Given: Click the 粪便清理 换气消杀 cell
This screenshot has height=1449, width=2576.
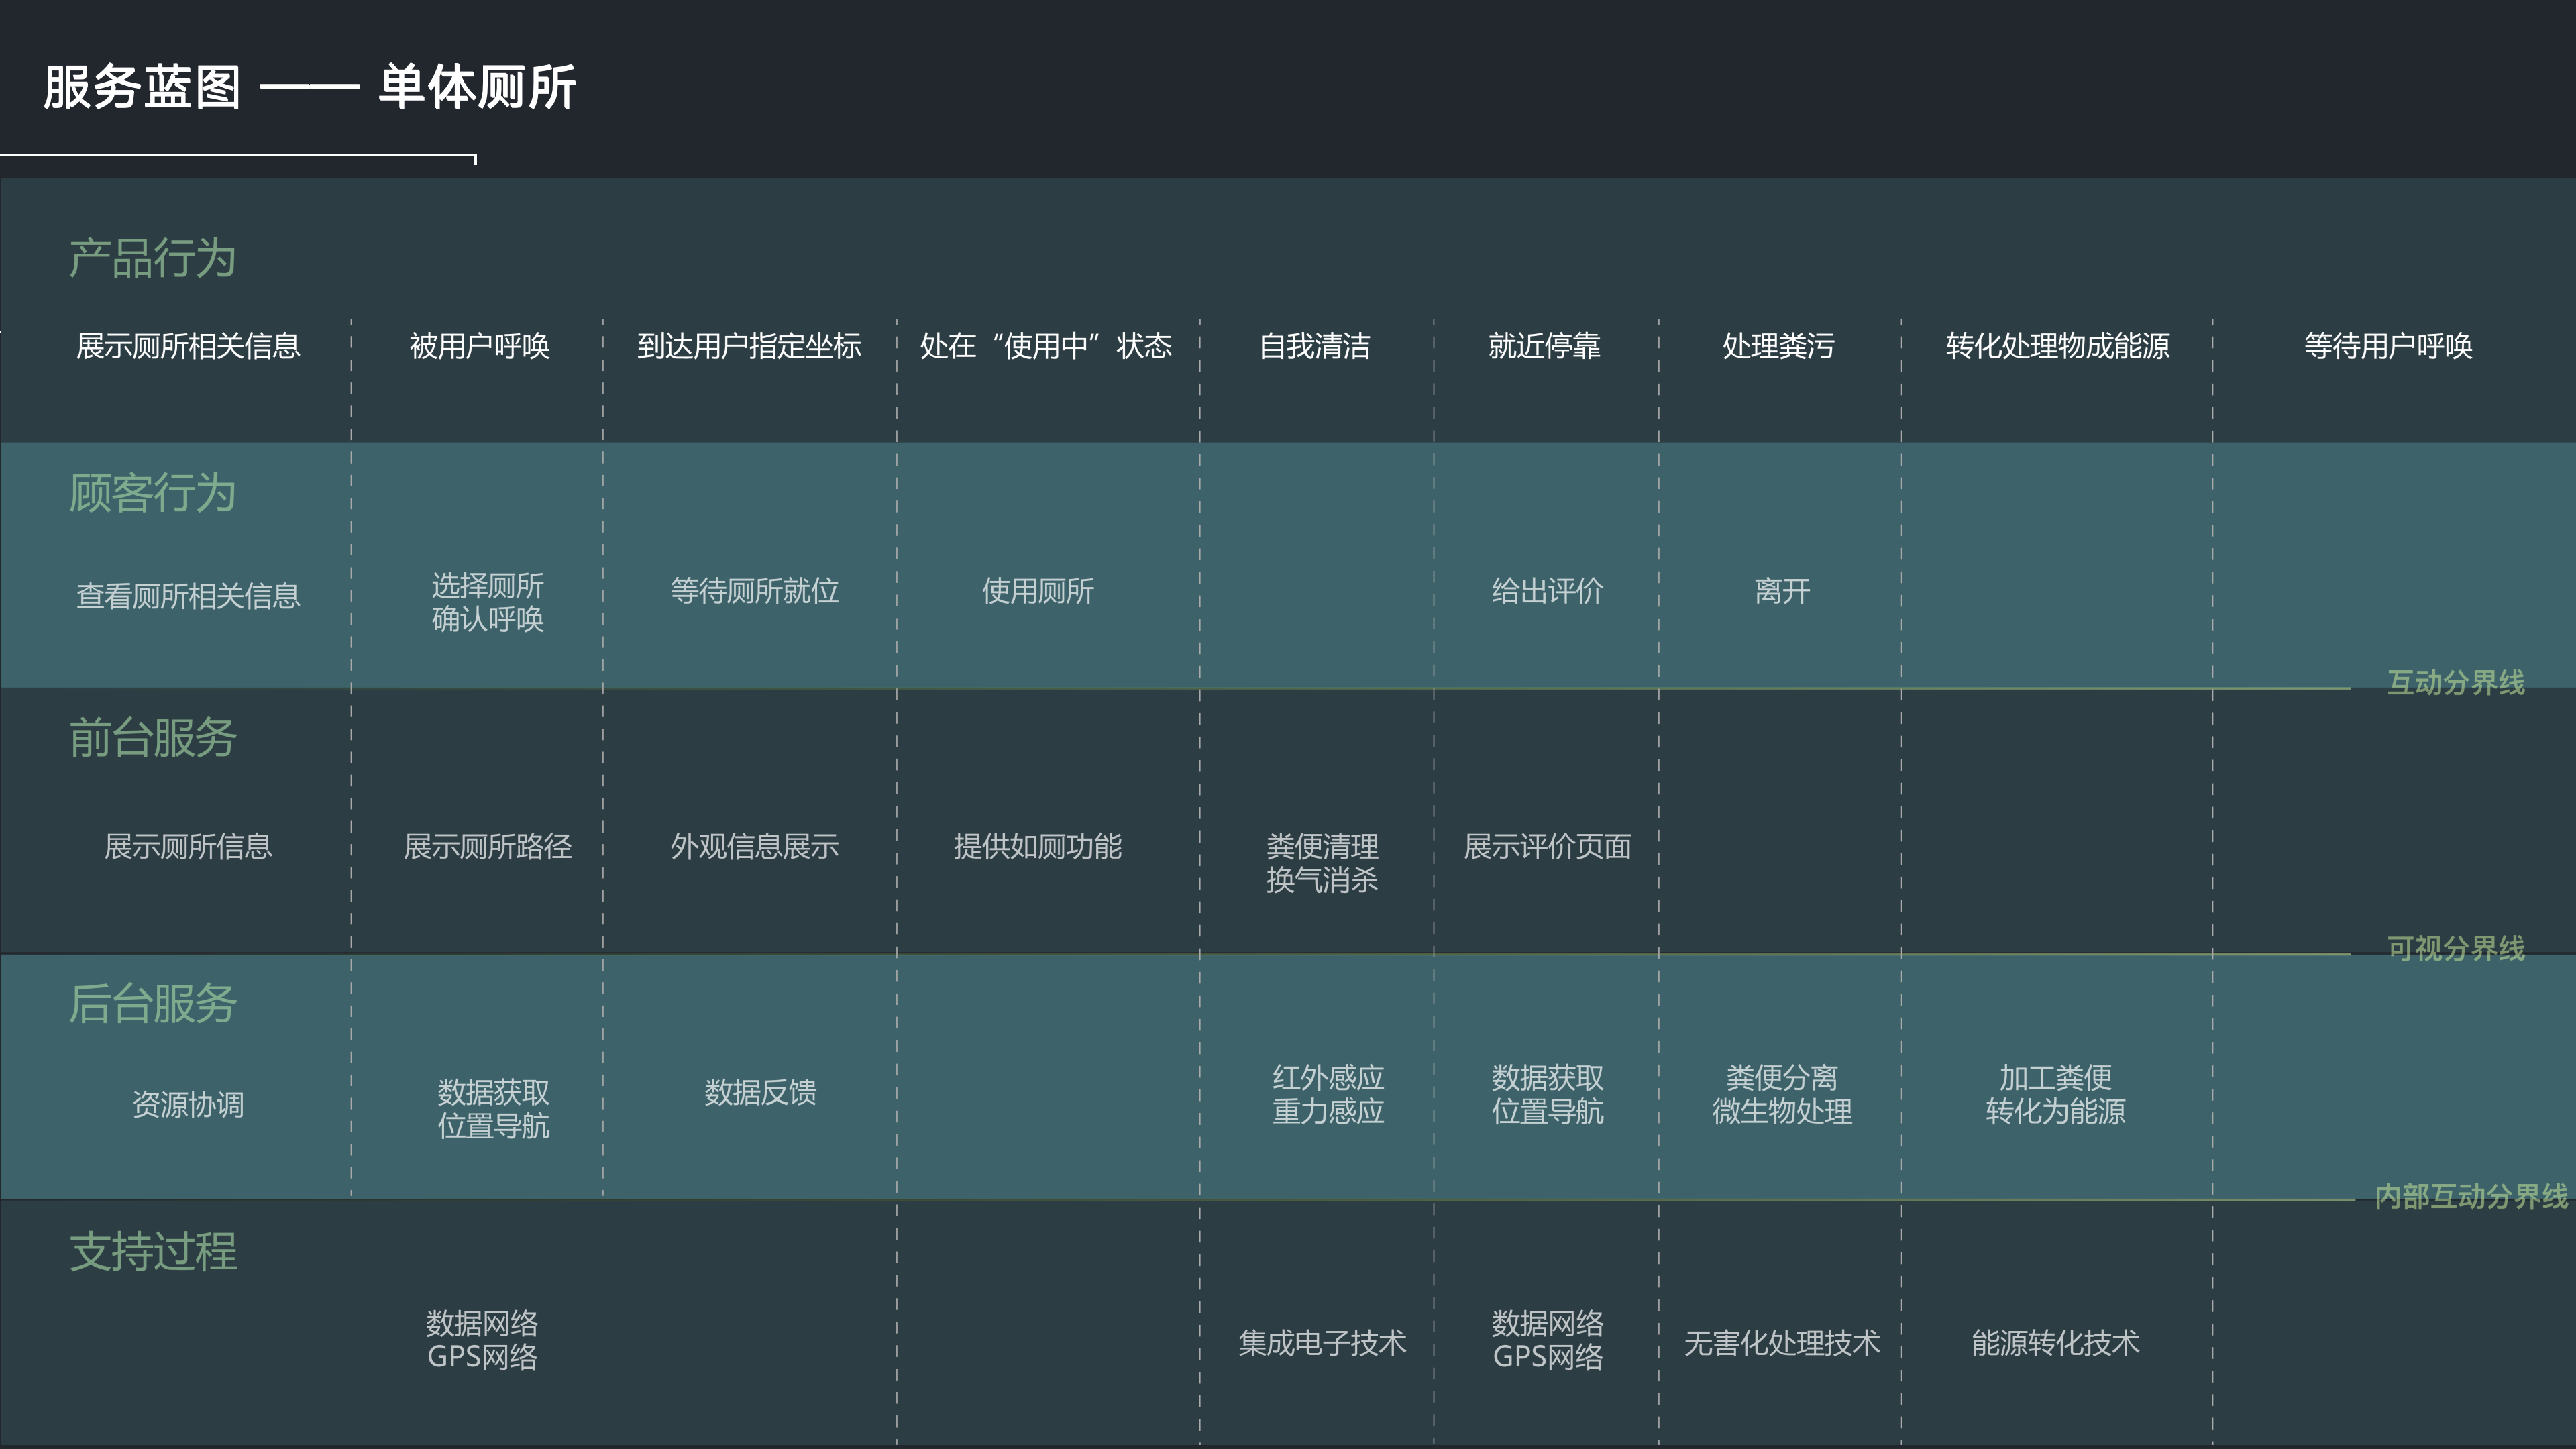Looking at the screenshot, I should [x=1322, y=863].
